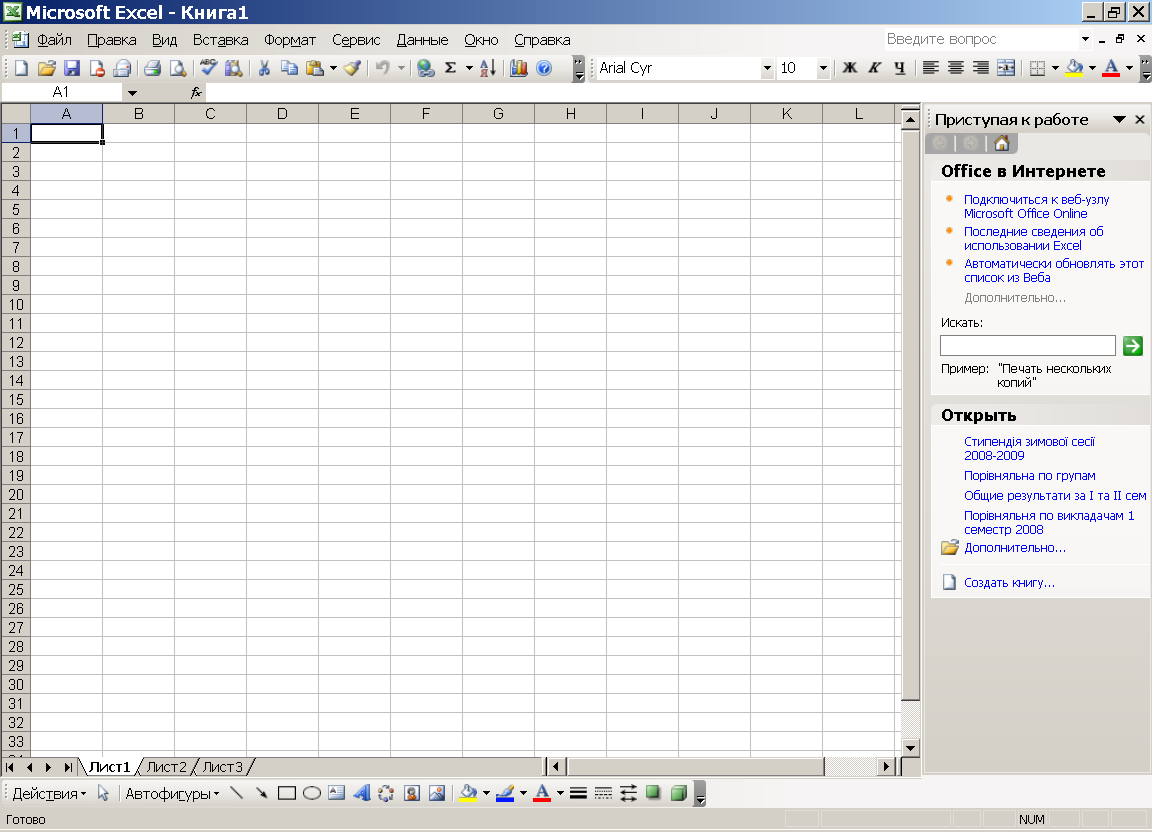
Task: Click the yellow Fill Color bucket in formatting toolbar
Action: click(x=1074, y=68)
